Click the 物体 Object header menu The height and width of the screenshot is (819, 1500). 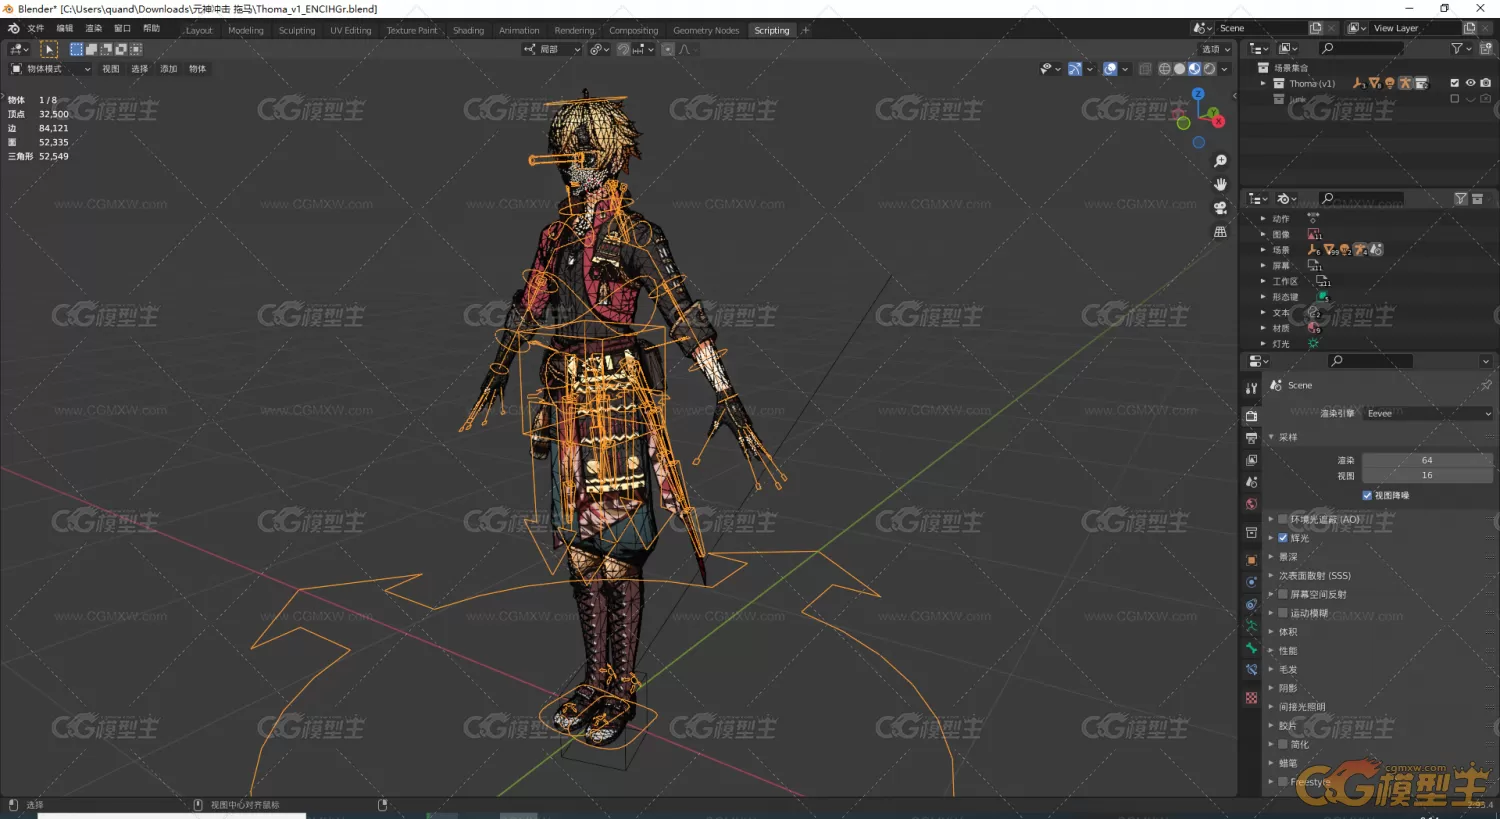[x=198, y=69]
